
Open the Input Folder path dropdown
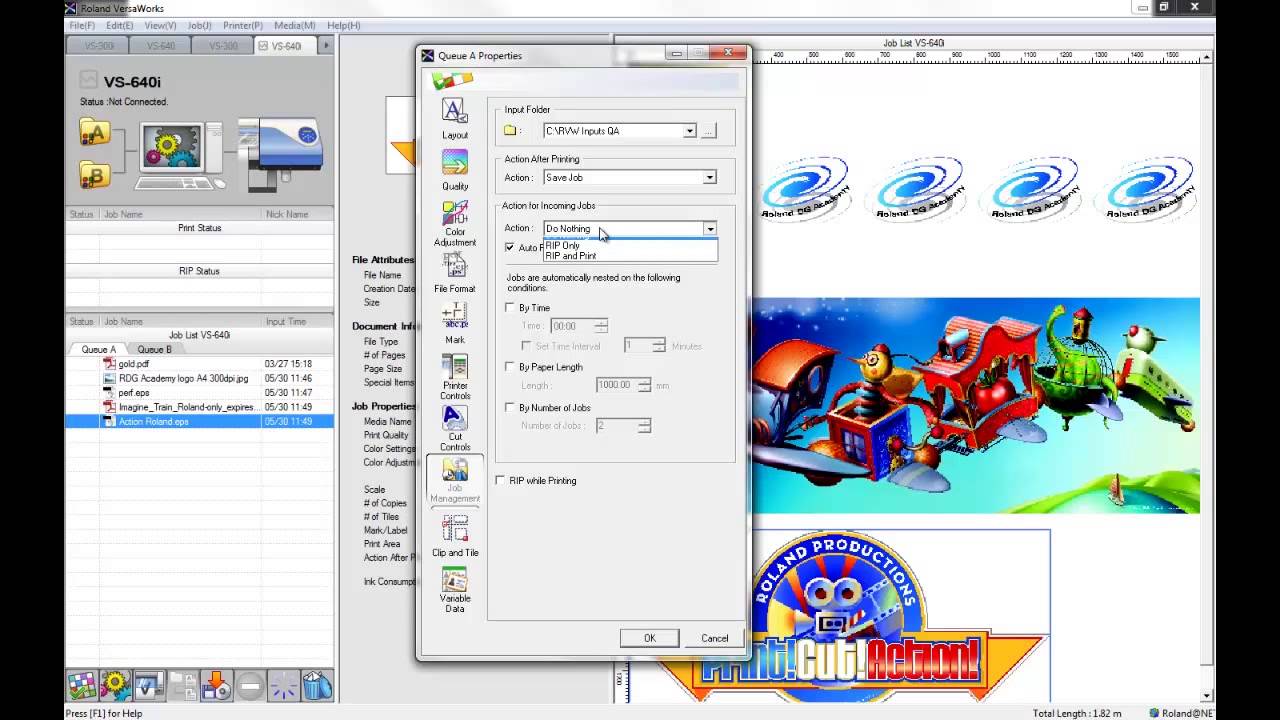(x=689, y=131)
